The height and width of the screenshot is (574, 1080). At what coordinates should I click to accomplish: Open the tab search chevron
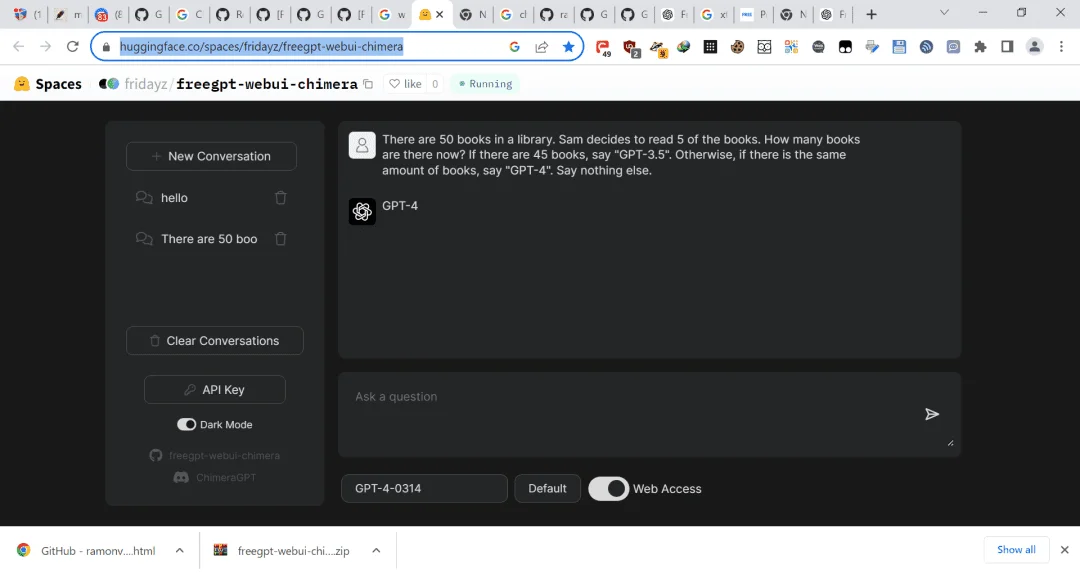[x=944, y=13]
